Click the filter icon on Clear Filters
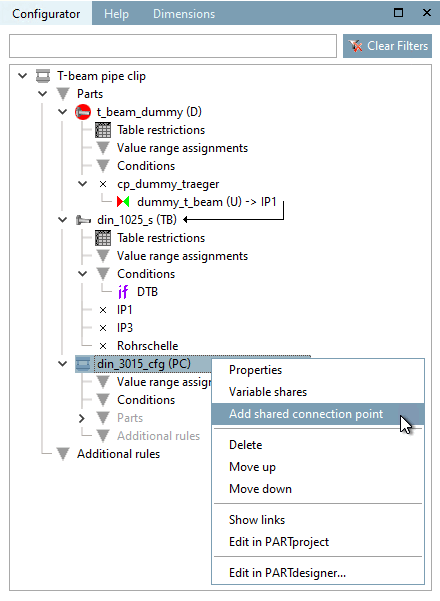This screenshot has width=440, height=601. (355, 46)
